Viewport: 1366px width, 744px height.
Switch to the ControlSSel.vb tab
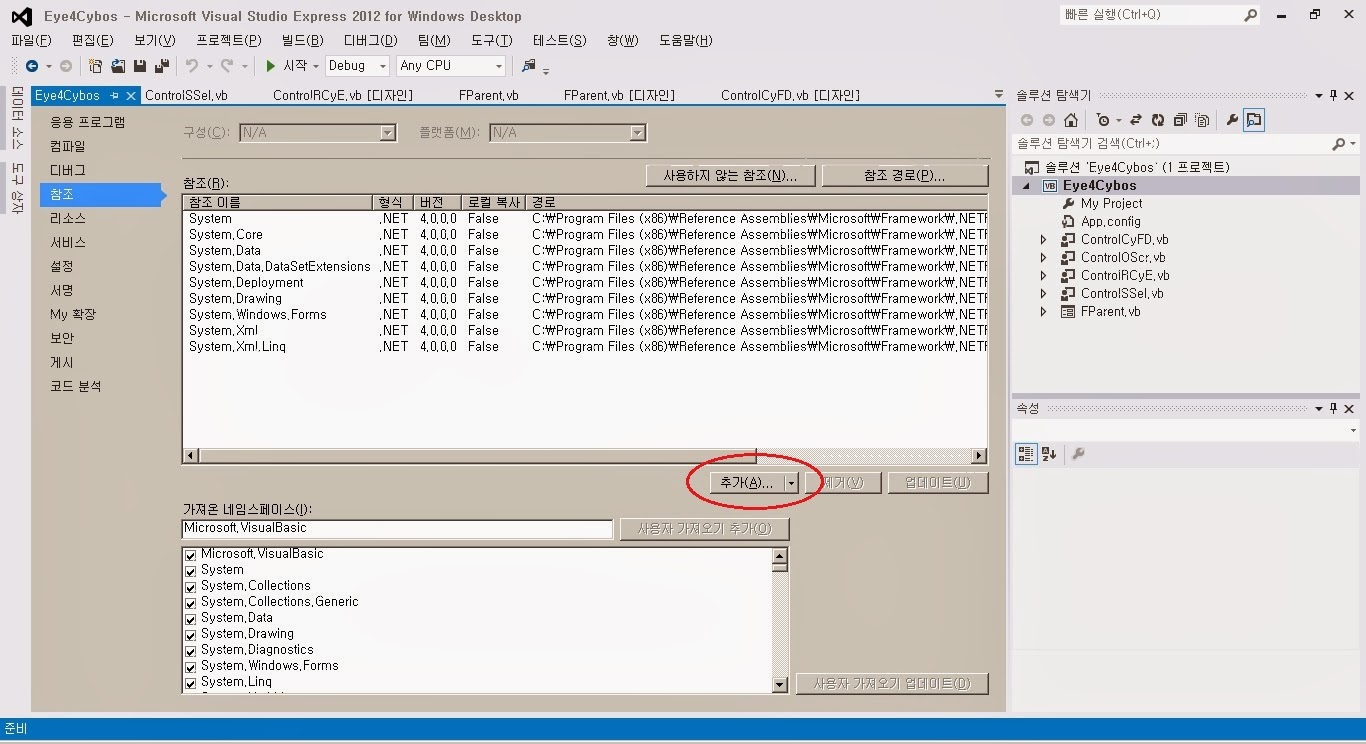coord(185,95)
